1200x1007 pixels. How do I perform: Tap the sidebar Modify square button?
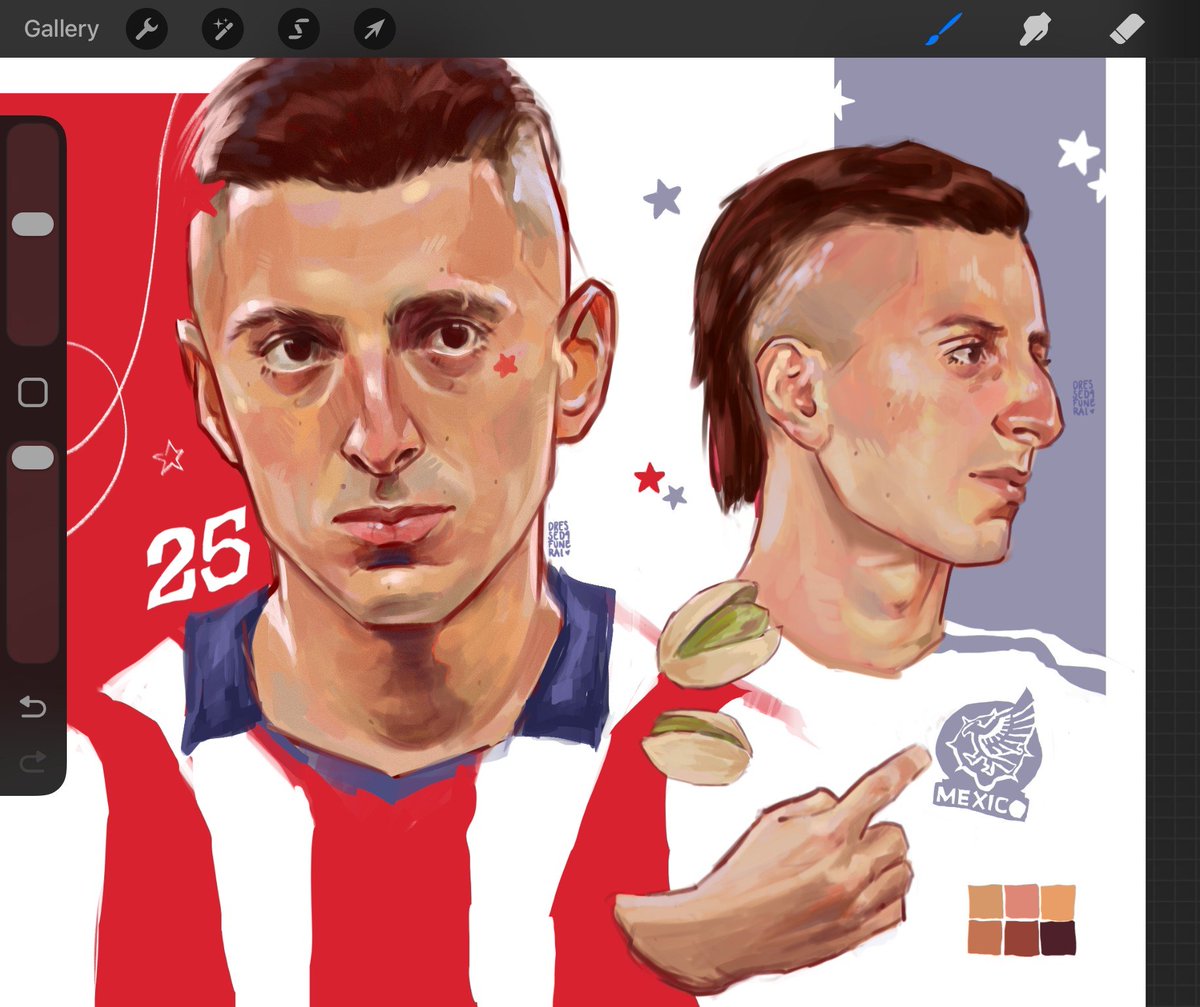(x=33, y=393)
